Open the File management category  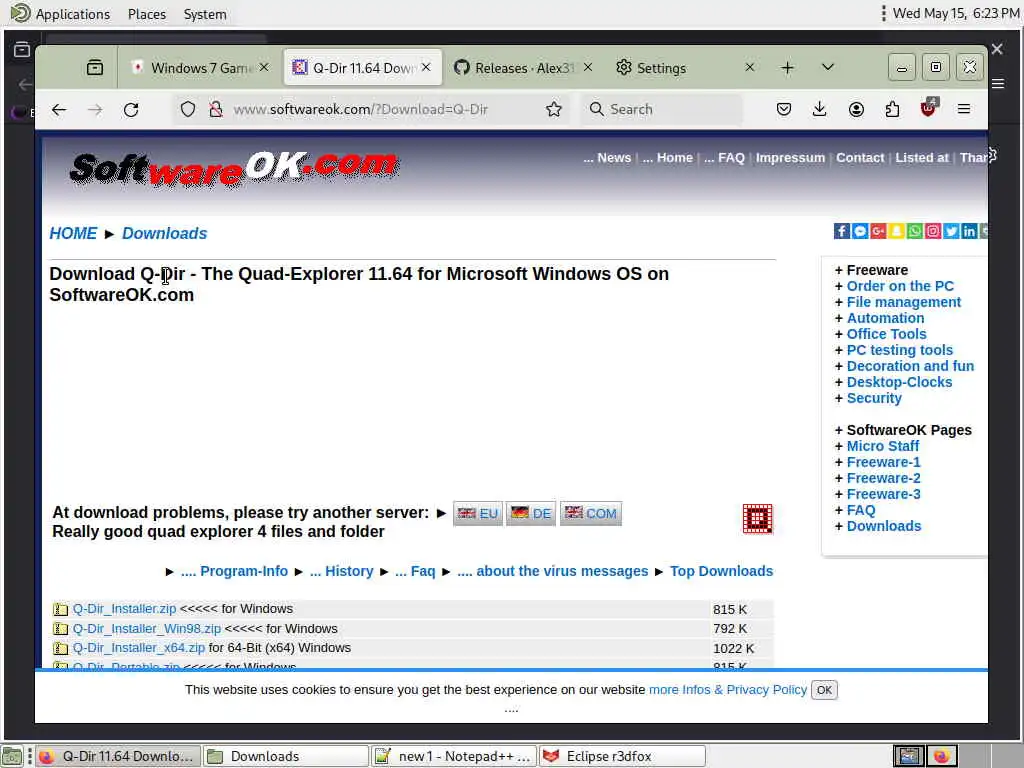coord(904,302)
